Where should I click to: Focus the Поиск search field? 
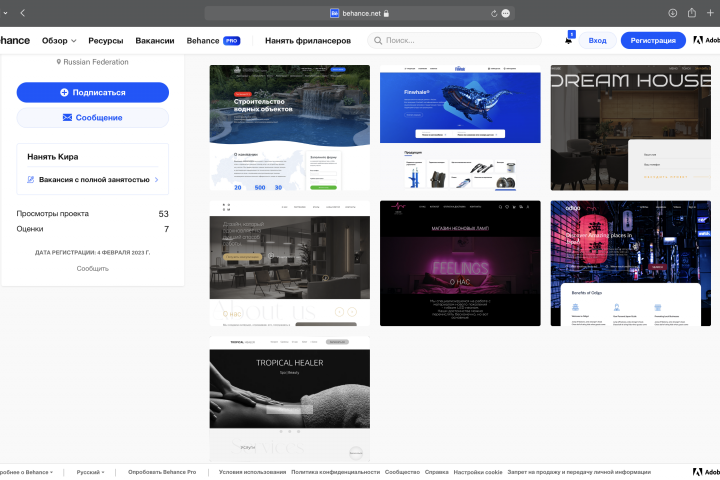[454, 40]
